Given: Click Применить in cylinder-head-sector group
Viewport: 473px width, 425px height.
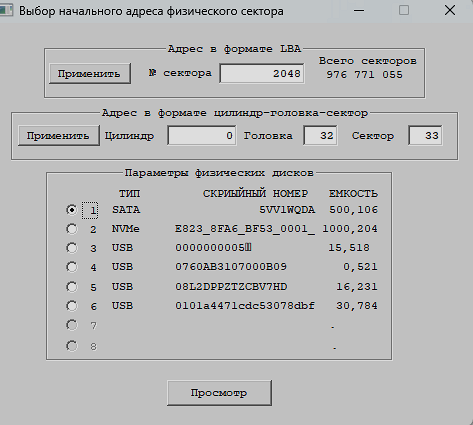Looking at the screenshot, I should [59, 135].
